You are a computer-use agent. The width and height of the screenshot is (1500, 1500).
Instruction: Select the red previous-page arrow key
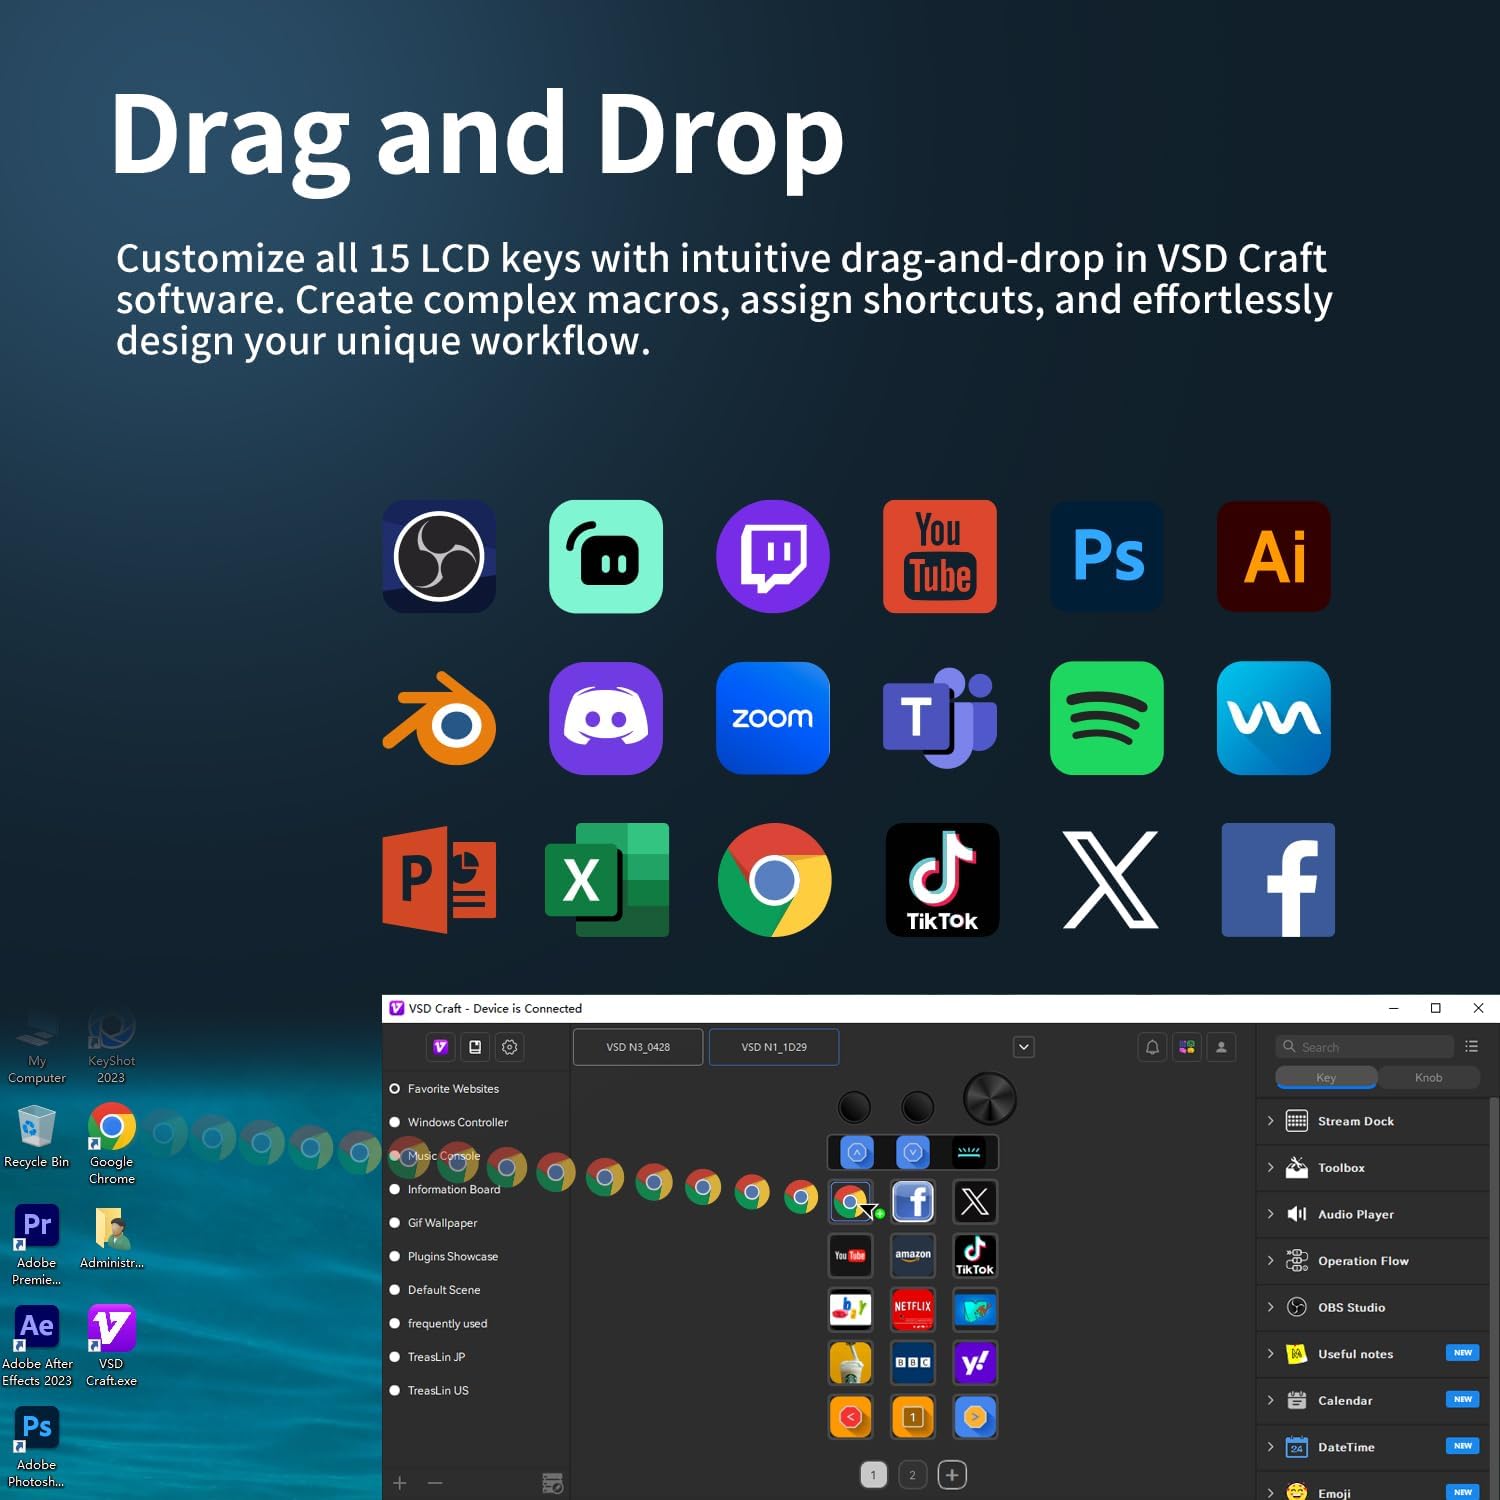click(851, 1417)
